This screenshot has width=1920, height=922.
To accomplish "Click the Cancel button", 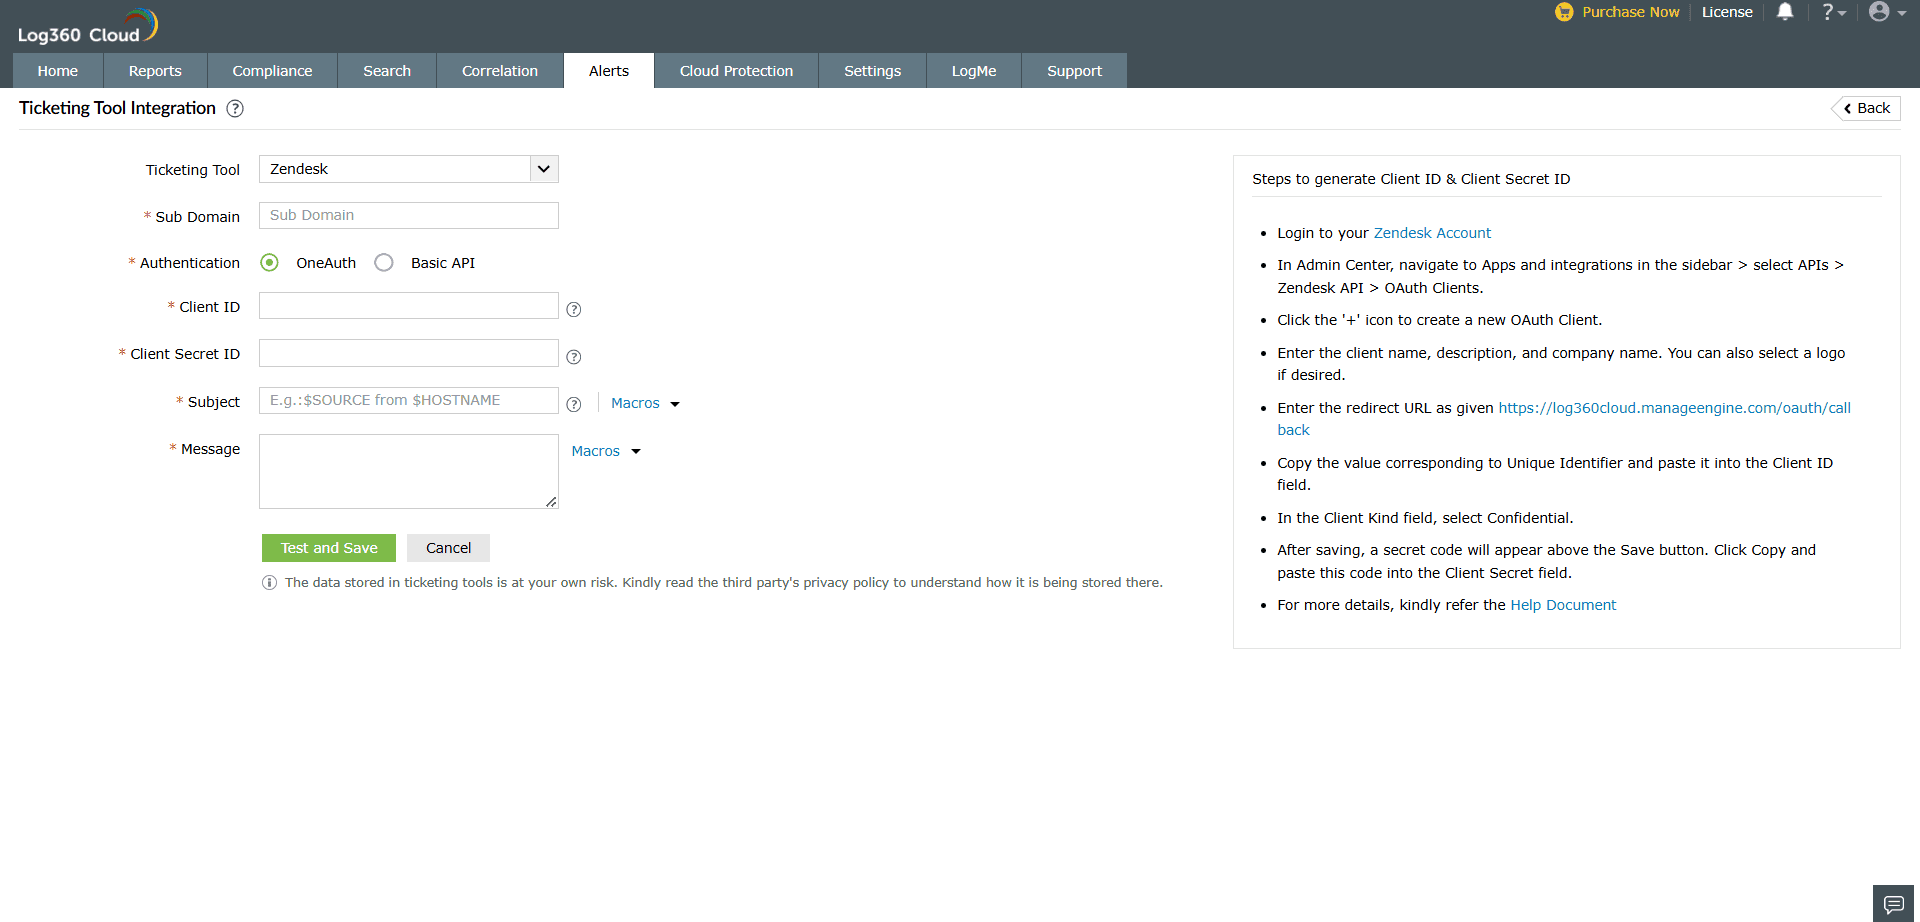I will (448, 548).
